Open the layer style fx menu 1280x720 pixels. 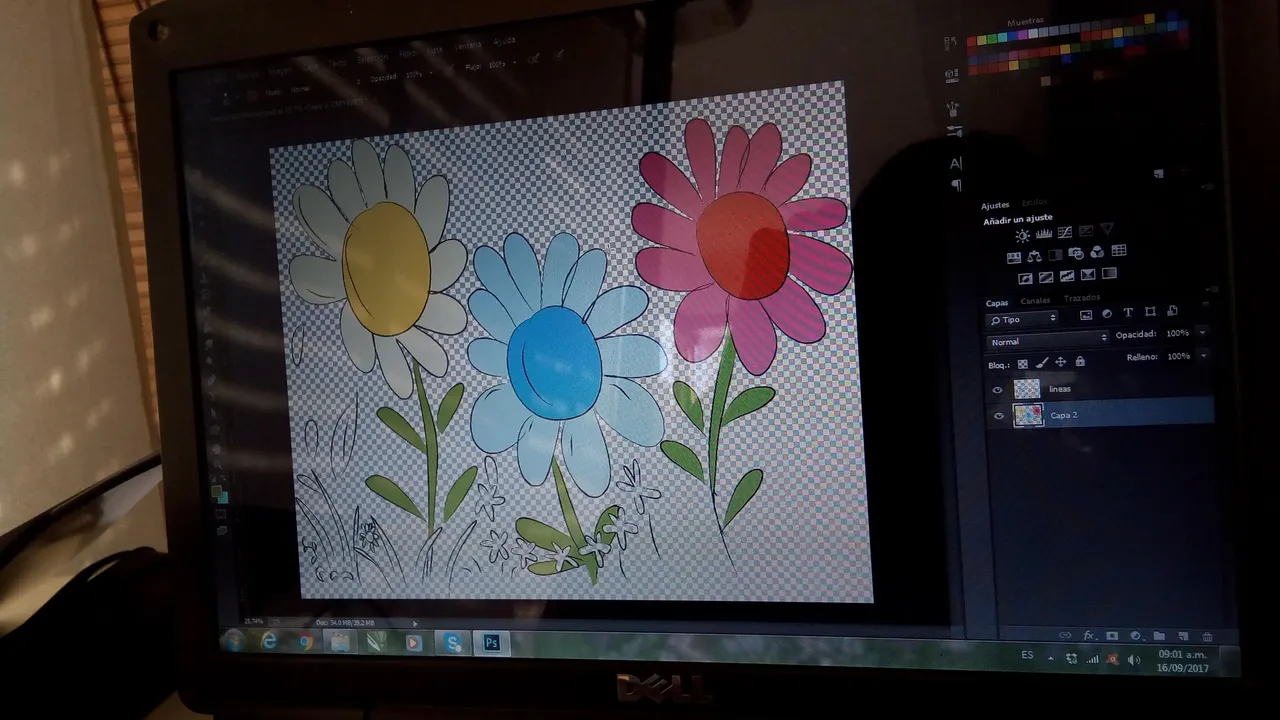[x=1089, y=635]
